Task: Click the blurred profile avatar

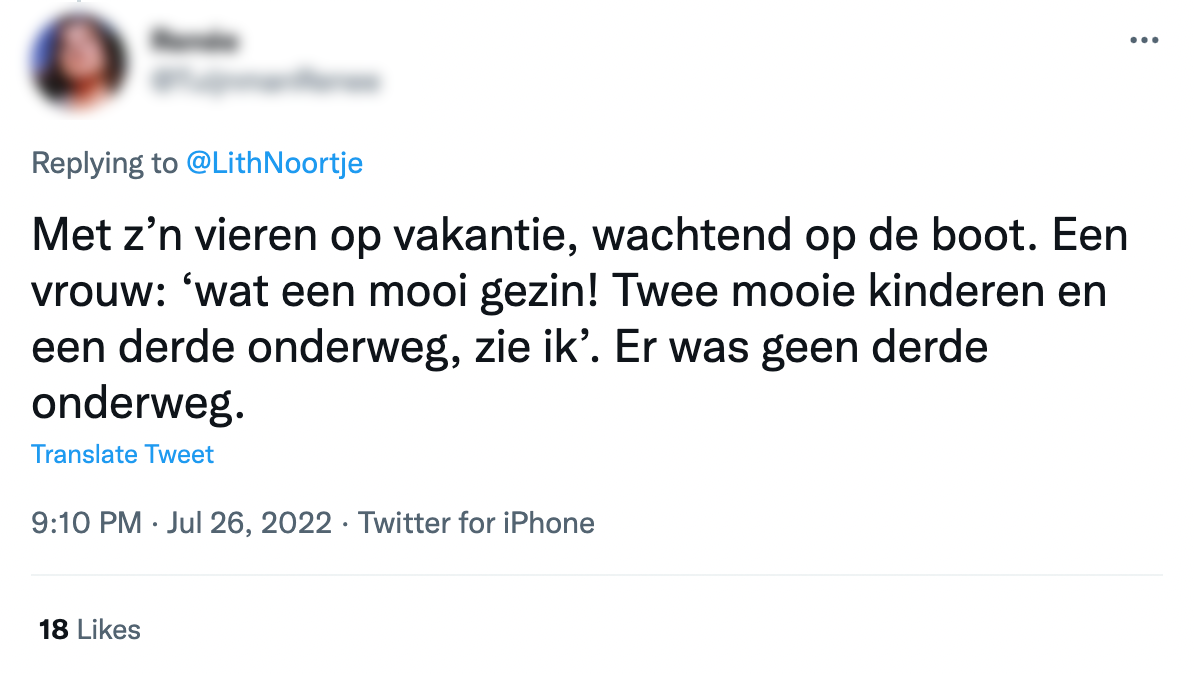Action: (78, 62)
